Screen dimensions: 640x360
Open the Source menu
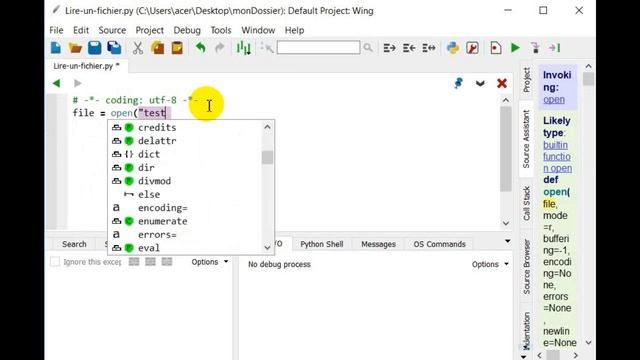pyautogui.click(x=112, y=30)
